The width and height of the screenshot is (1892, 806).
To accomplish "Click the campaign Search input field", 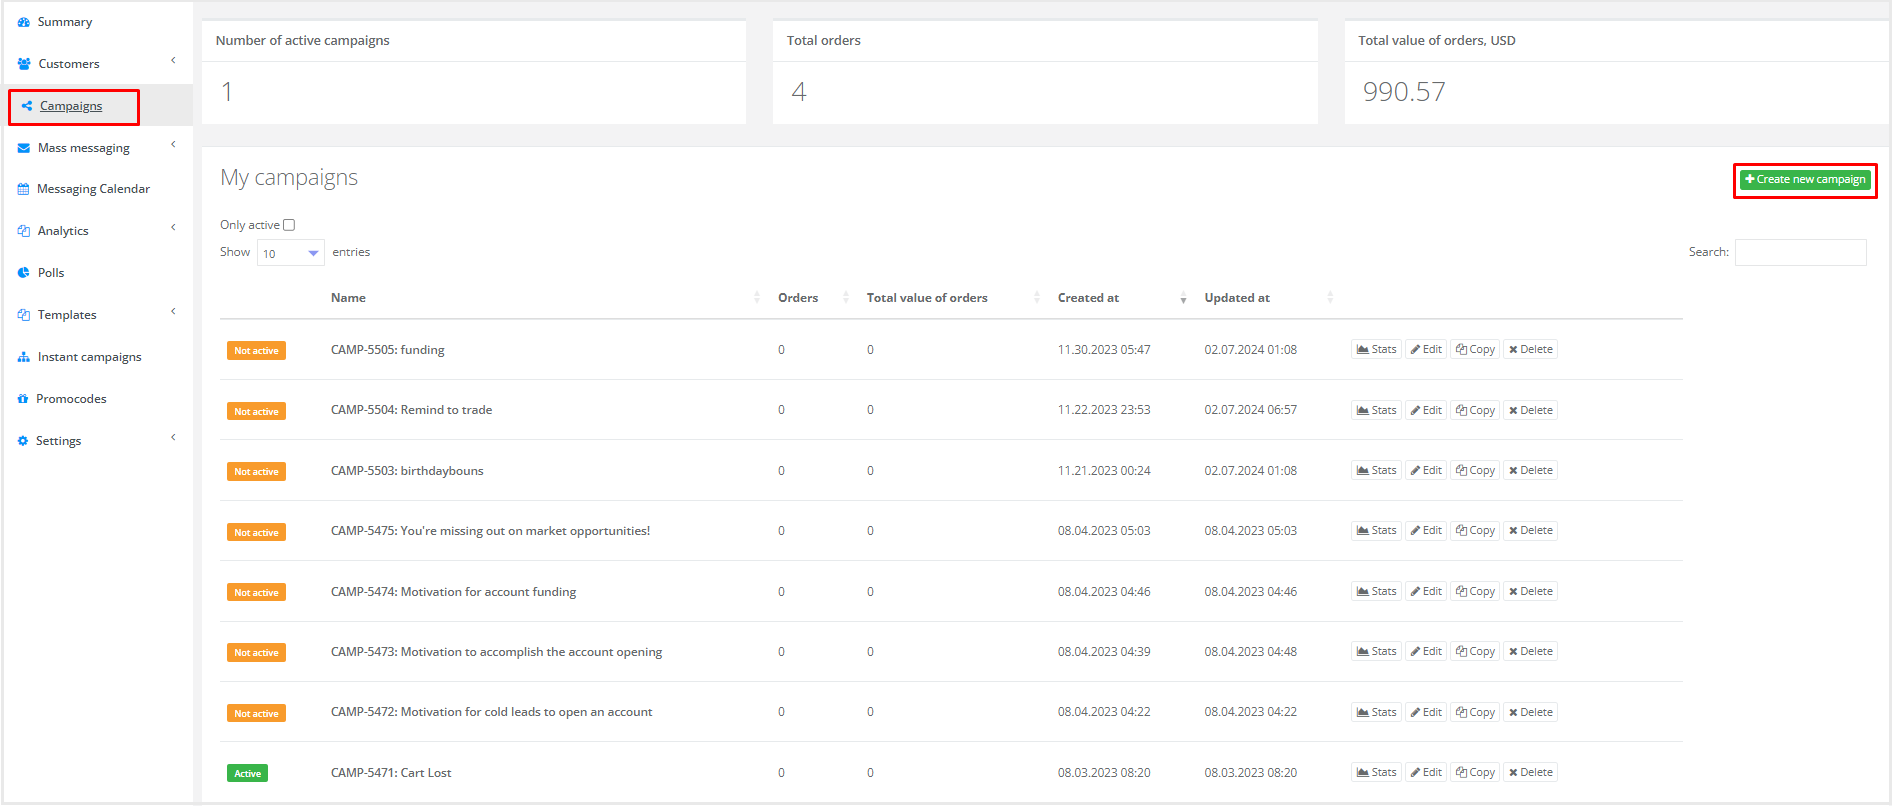I will click(x=1800, y=253).
